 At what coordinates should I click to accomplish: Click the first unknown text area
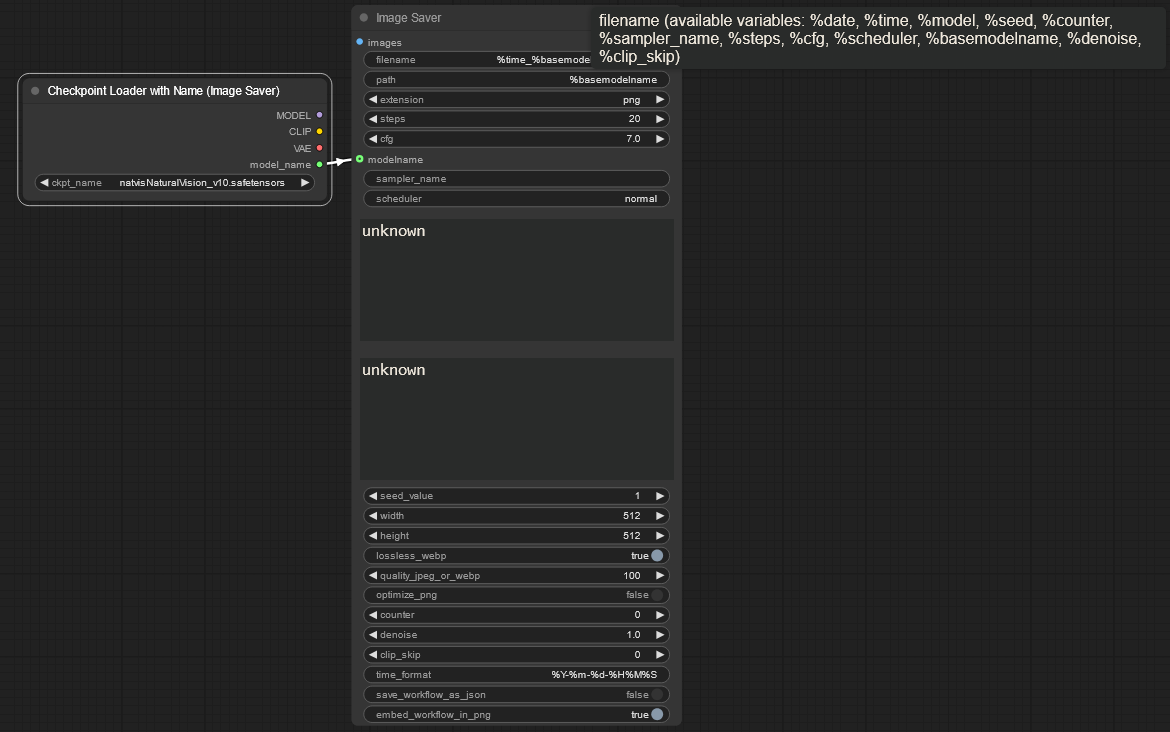[x=517, y=280]
